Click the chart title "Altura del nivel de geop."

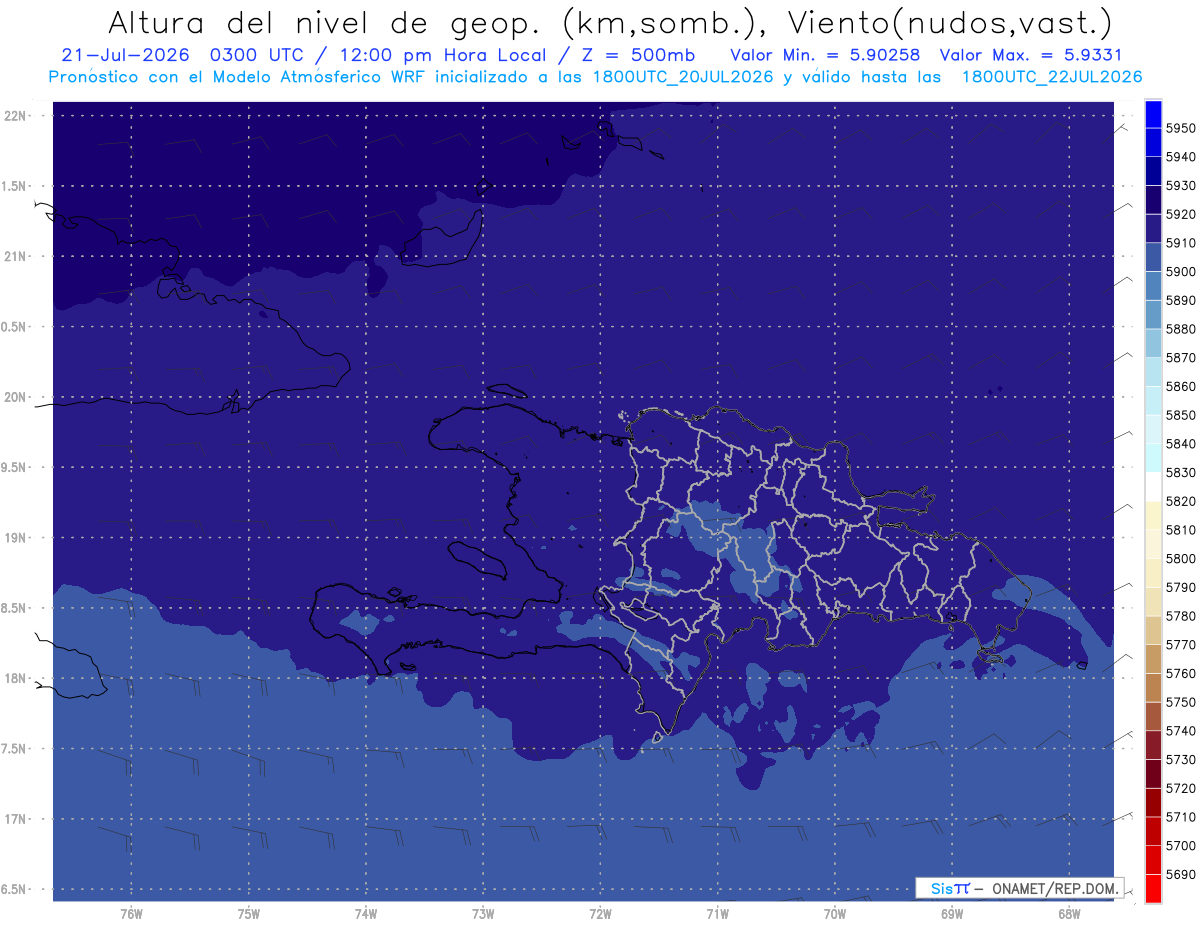point(325,22)
